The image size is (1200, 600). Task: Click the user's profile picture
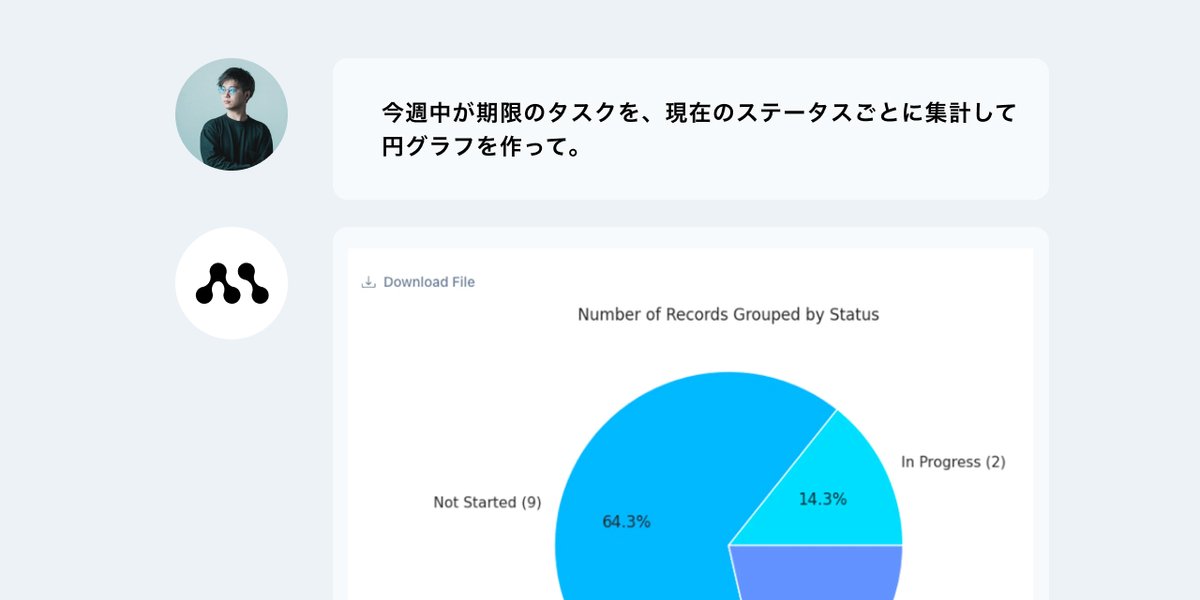231,113
